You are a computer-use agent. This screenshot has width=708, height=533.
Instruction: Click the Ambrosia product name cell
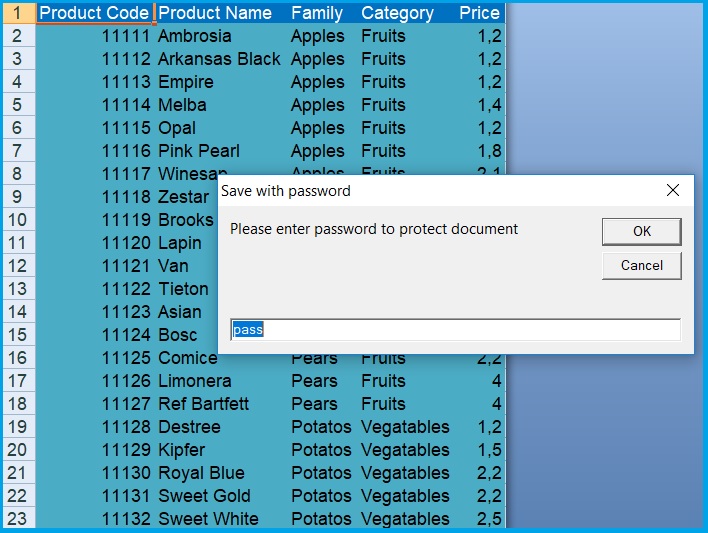pyautogui.click(x=195, y=36)
